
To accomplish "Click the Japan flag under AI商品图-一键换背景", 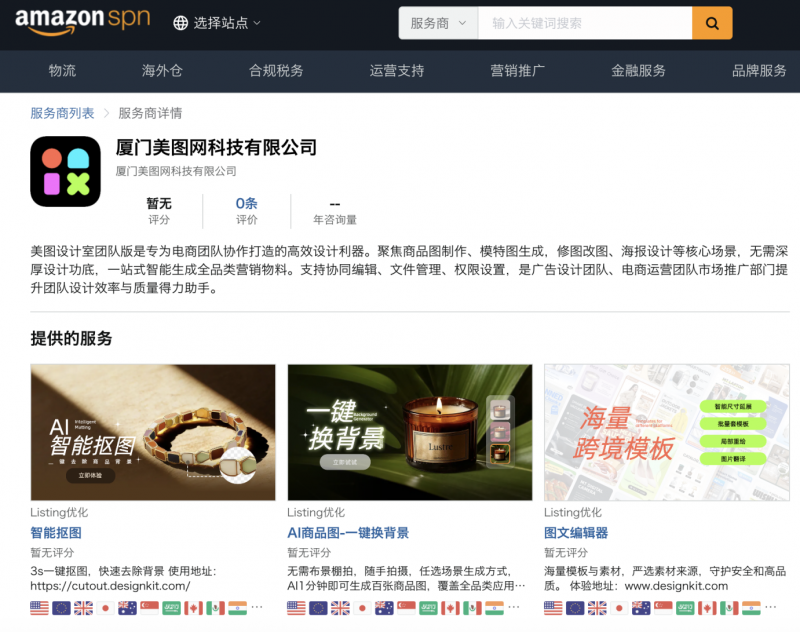I will pyautogui.click(x=362, y=608).
